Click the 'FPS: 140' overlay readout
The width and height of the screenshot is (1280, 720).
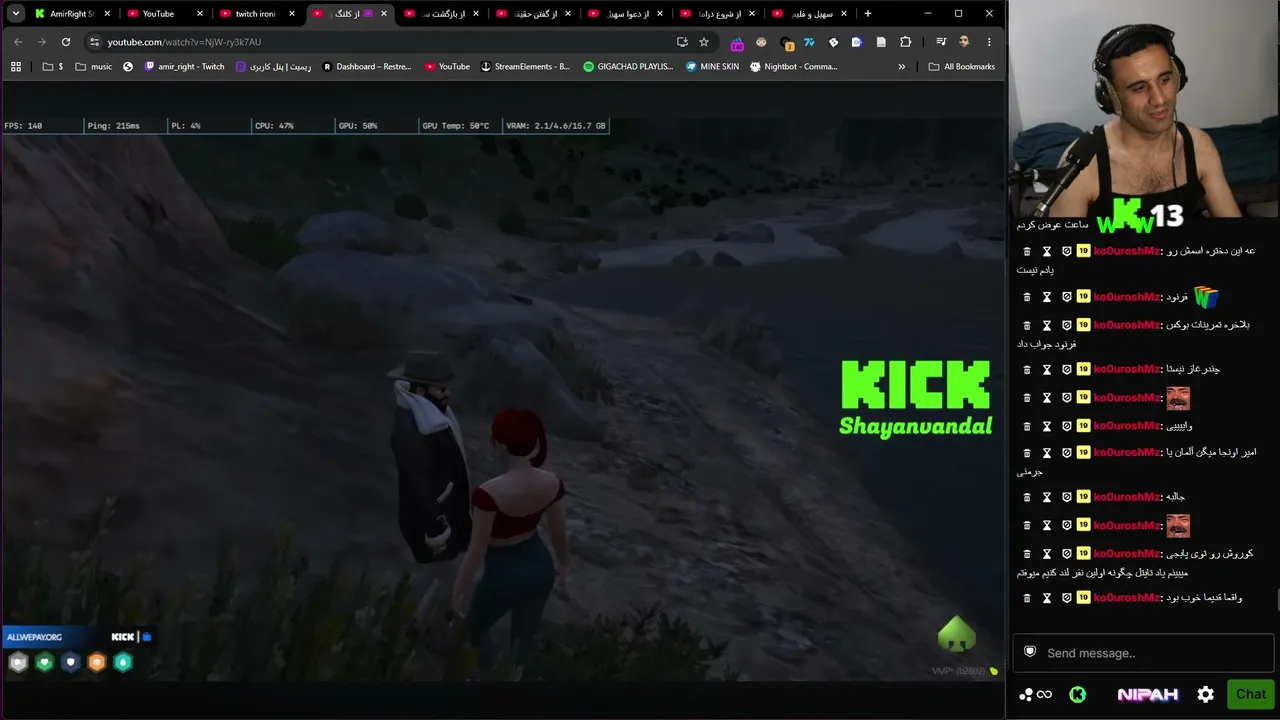23,126
